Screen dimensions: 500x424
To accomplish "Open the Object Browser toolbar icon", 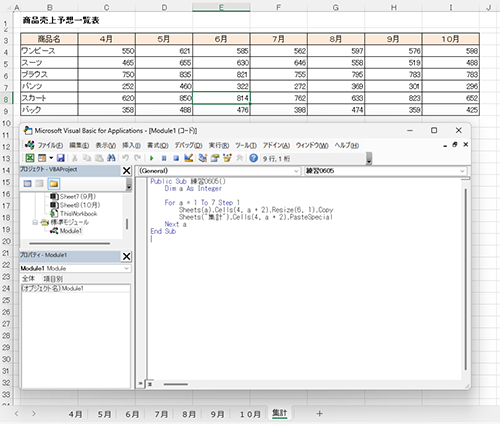I will click(227, 158).
